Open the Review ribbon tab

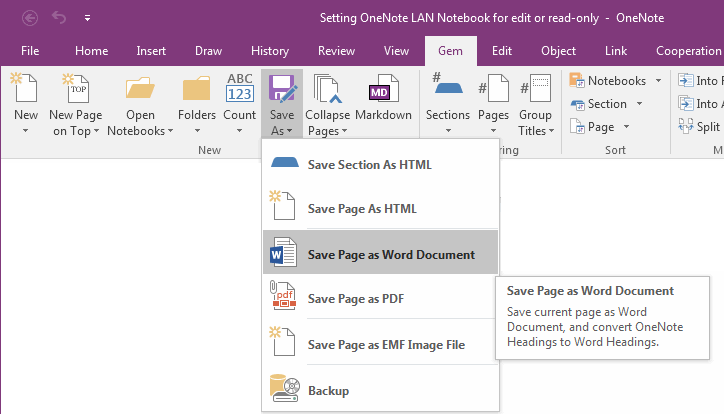tap(336, 51)
